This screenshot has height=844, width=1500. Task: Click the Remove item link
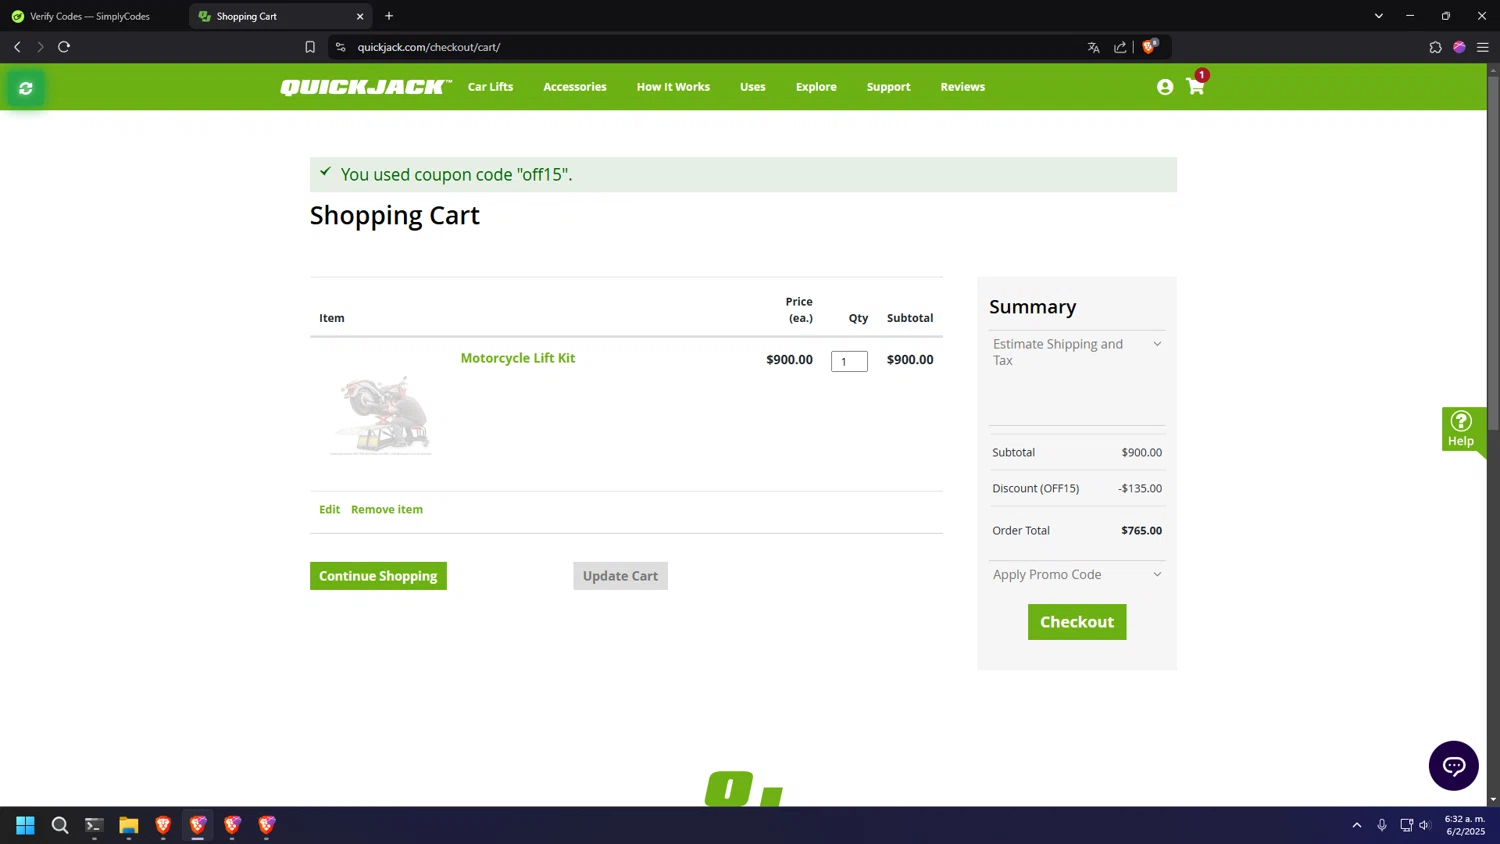[387, 510]
